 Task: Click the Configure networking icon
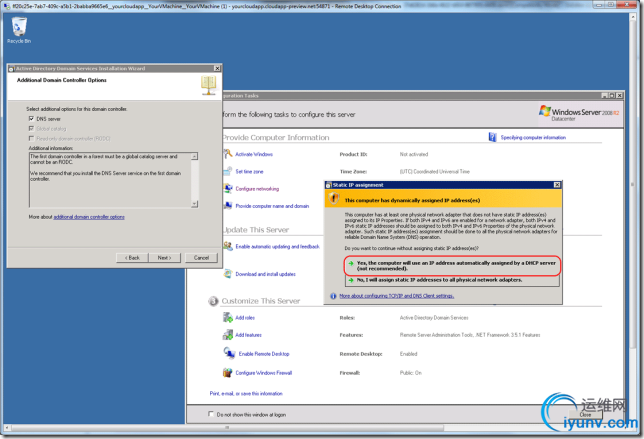click(228, 188)
